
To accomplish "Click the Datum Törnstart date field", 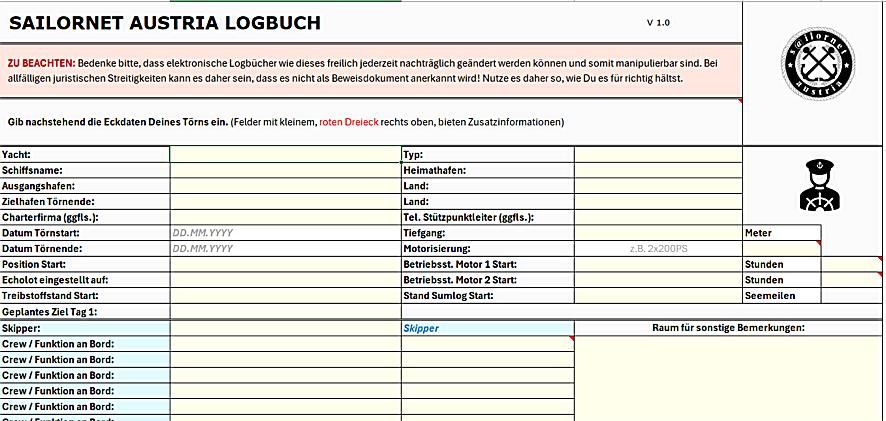I will (x=285, y=232).
